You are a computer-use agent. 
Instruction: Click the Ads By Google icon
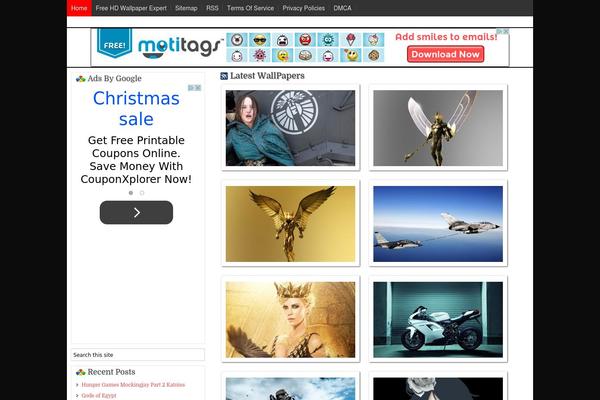click(x=80, y=79)
